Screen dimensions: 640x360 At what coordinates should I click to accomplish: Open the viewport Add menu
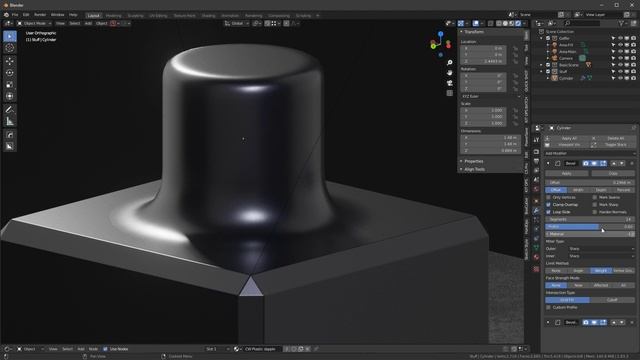coord(88,24)
